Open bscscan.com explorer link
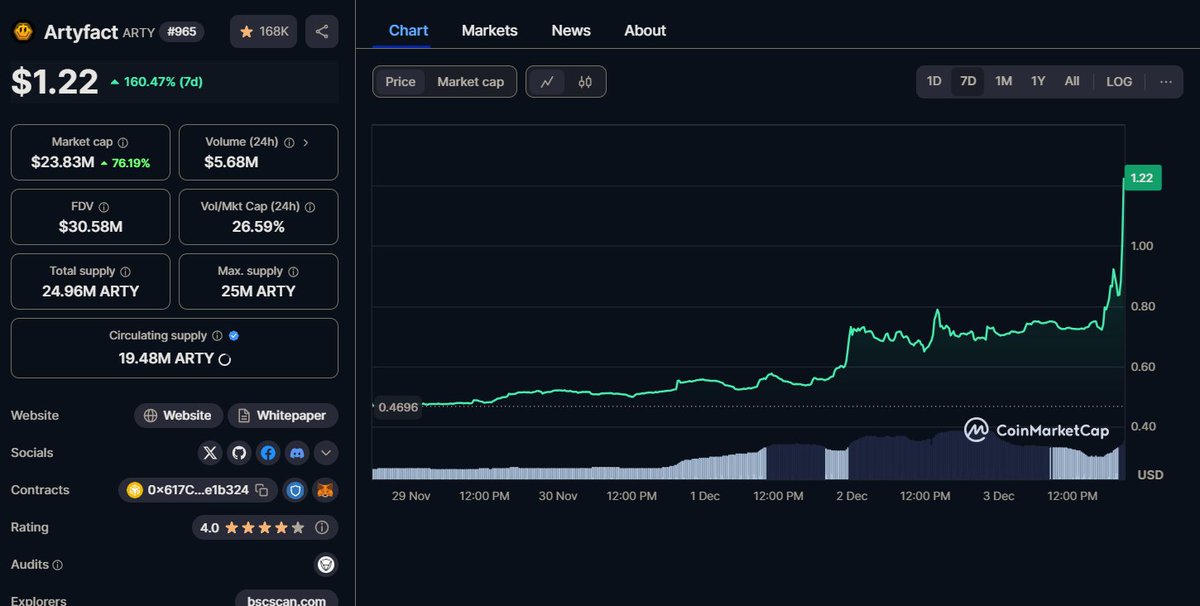 (x=287, y=600)
